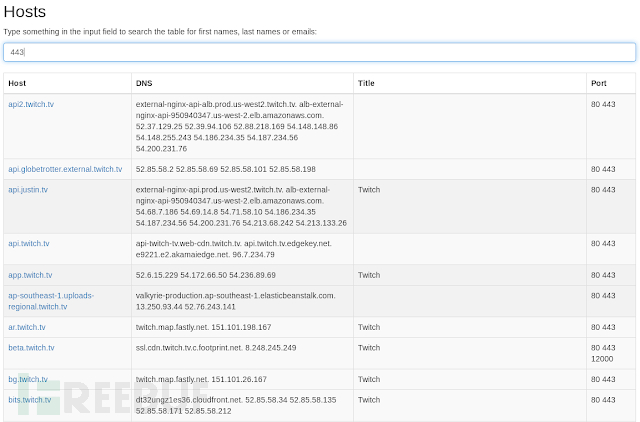Open the api.globetrotter.external.twitch.tv link
Viewport: 640px width, 422px height.
(65, 169)
